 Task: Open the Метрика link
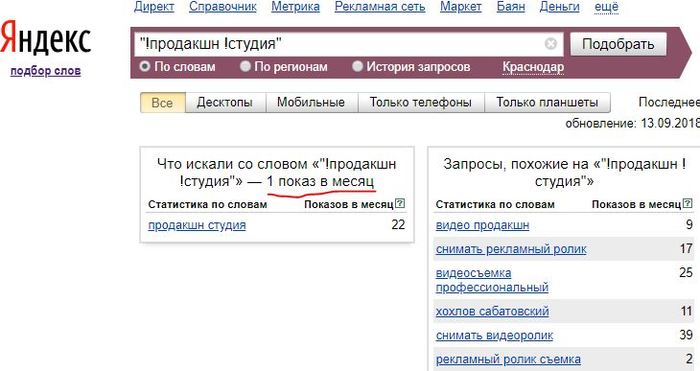pos(296,7)
